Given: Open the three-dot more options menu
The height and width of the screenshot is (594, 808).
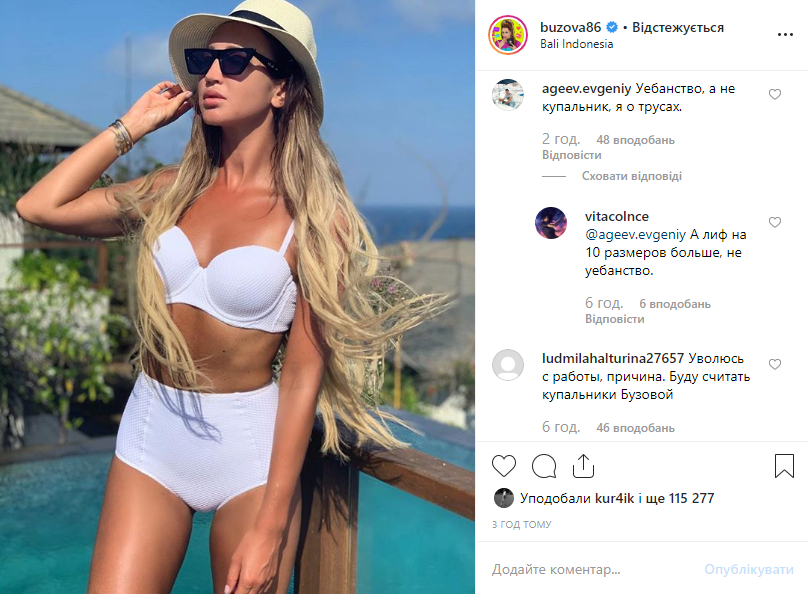Looking at the screenshot, I should (785, 35).
